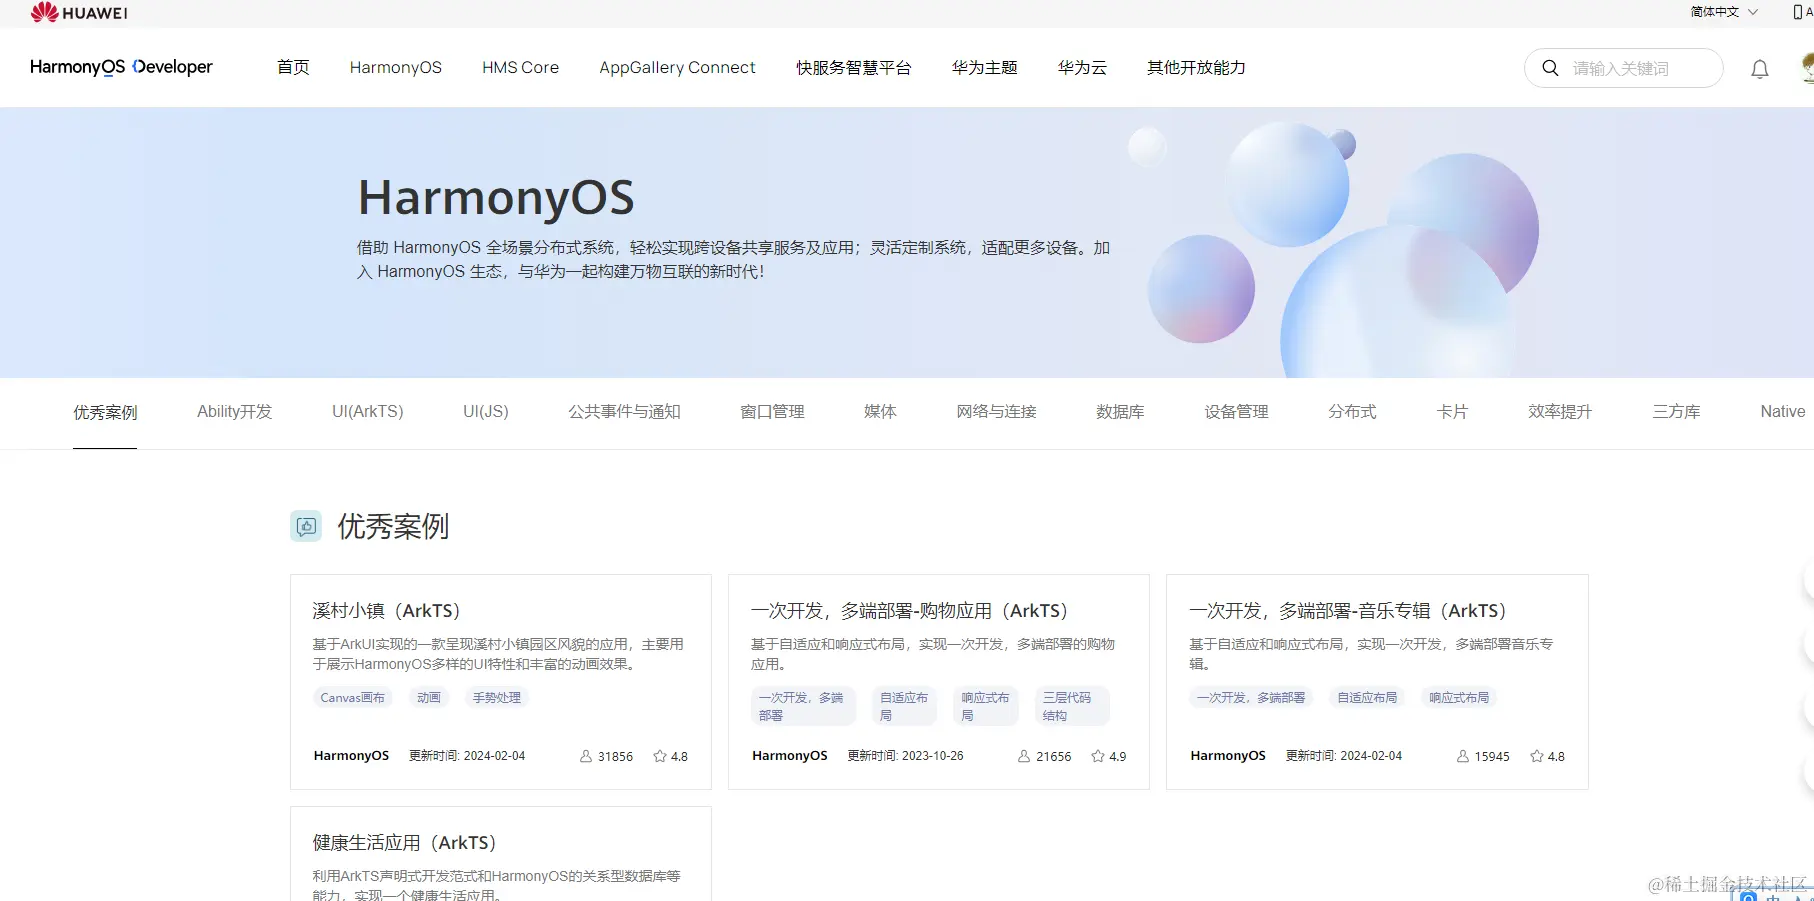
Task: Open HMS Core navigation item
Action: [520, 67]
